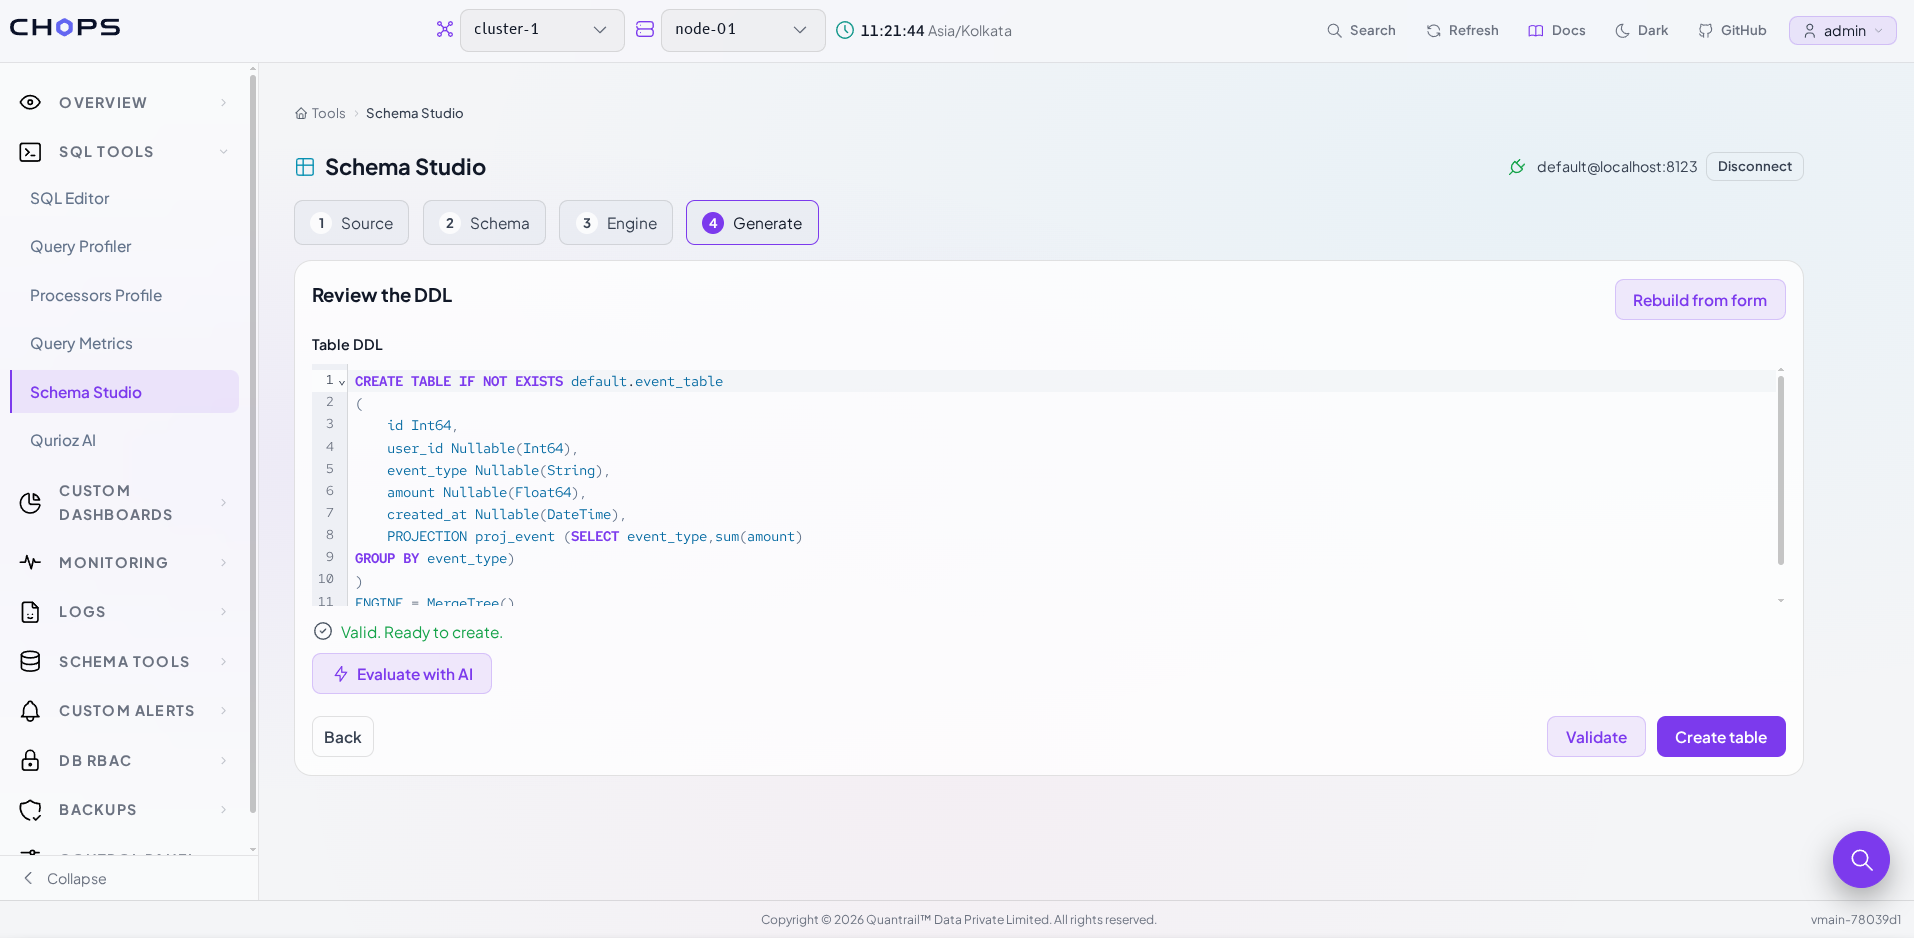Click the sidebar scroll-up arrow
1914x938 pixels.
click(253, 69)
